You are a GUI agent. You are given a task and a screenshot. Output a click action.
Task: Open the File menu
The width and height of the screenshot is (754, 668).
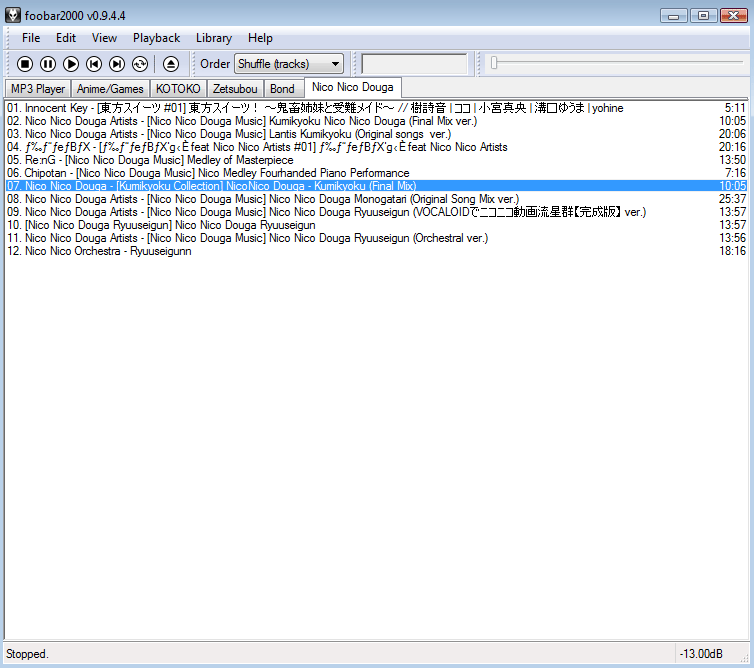click(31, 38)
